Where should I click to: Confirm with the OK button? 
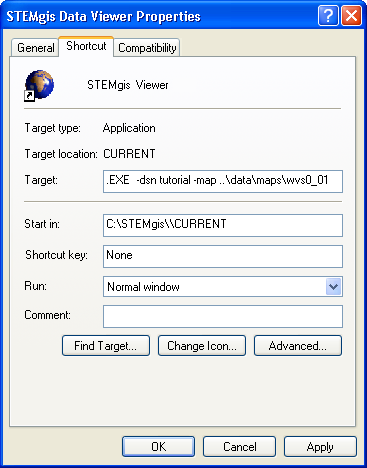pyautogui.click(x=158, y=447)
